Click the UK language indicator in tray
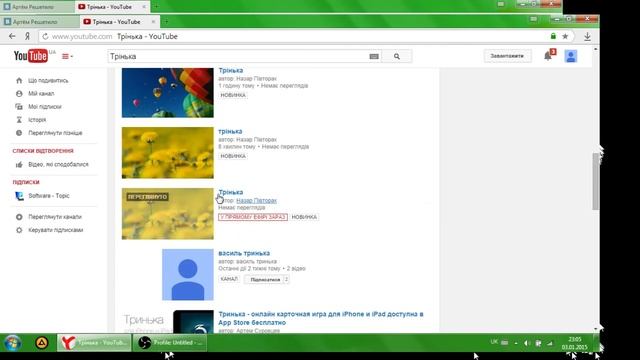The image size is (640, 360). [494, 342]
